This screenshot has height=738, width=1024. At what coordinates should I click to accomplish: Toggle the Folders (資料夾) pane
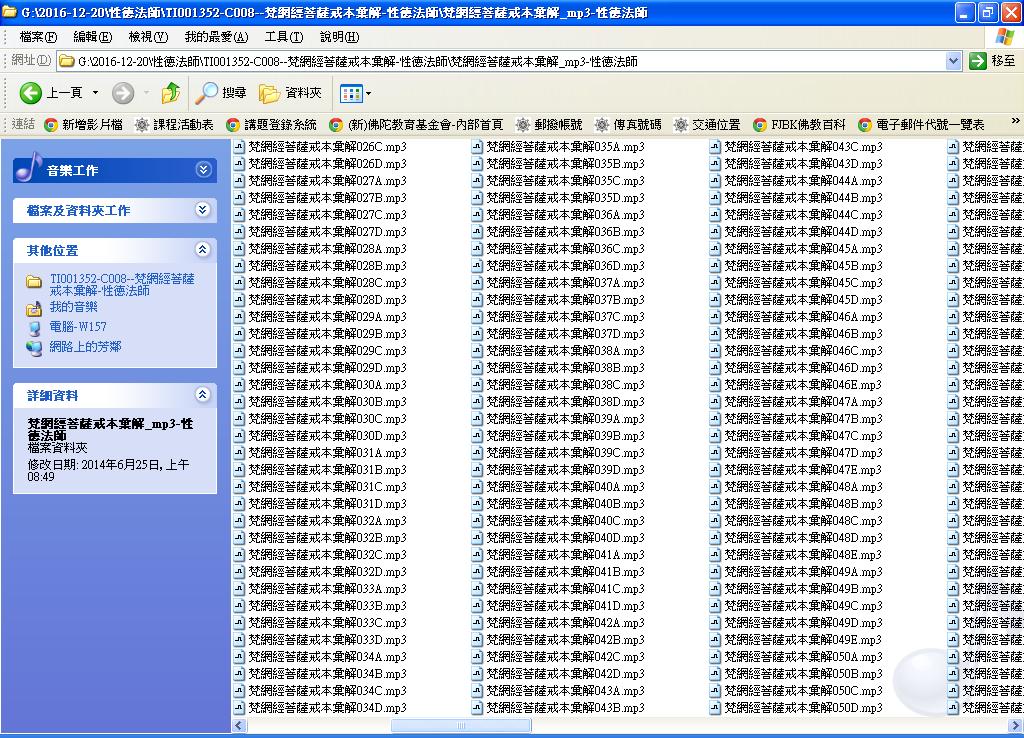(291, 93)
